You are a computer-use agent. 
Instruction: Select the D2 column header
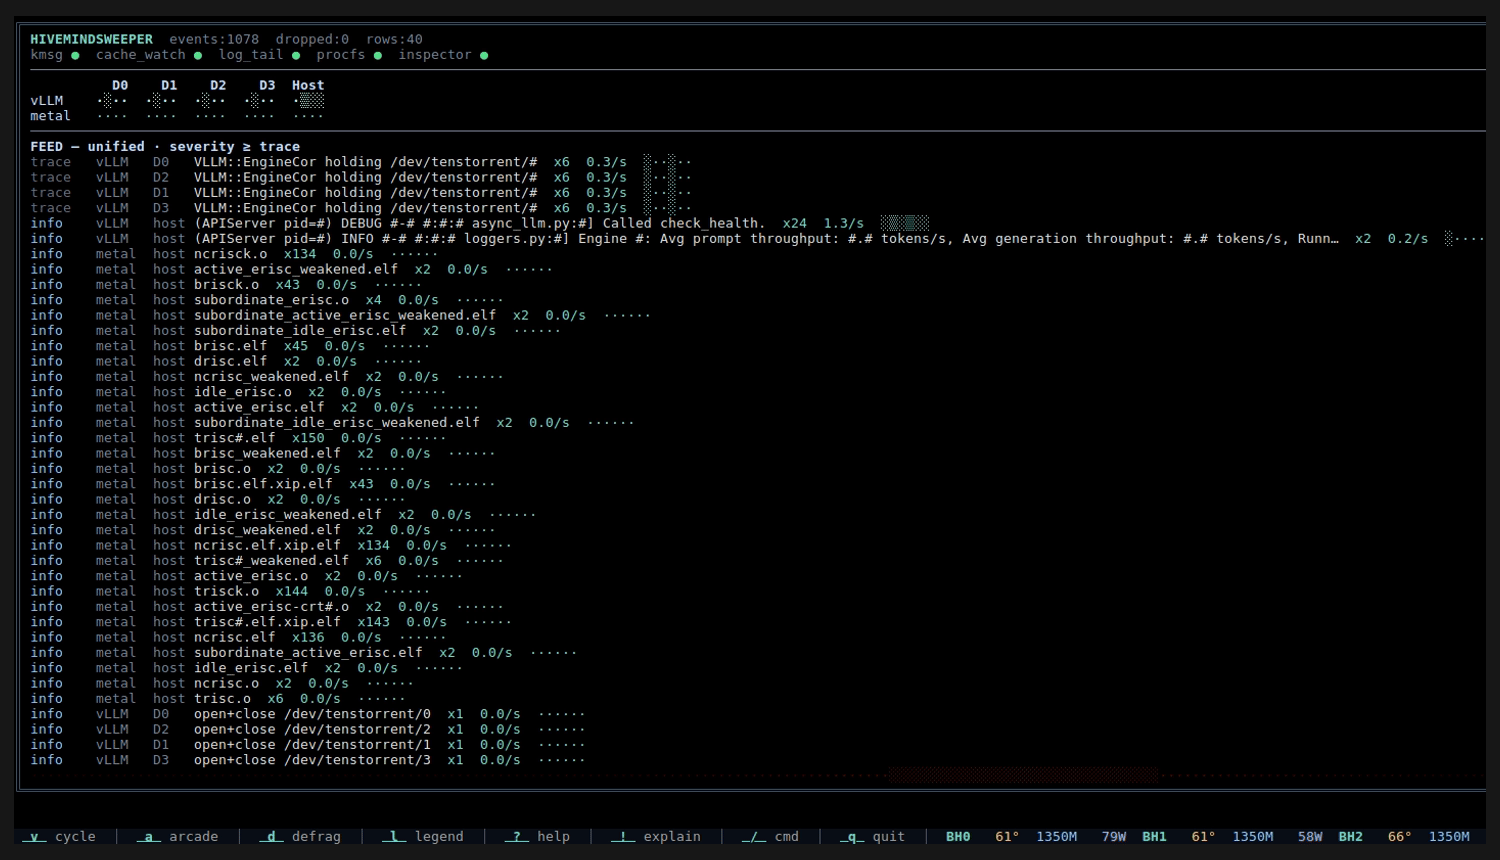(x=218, y=85)
